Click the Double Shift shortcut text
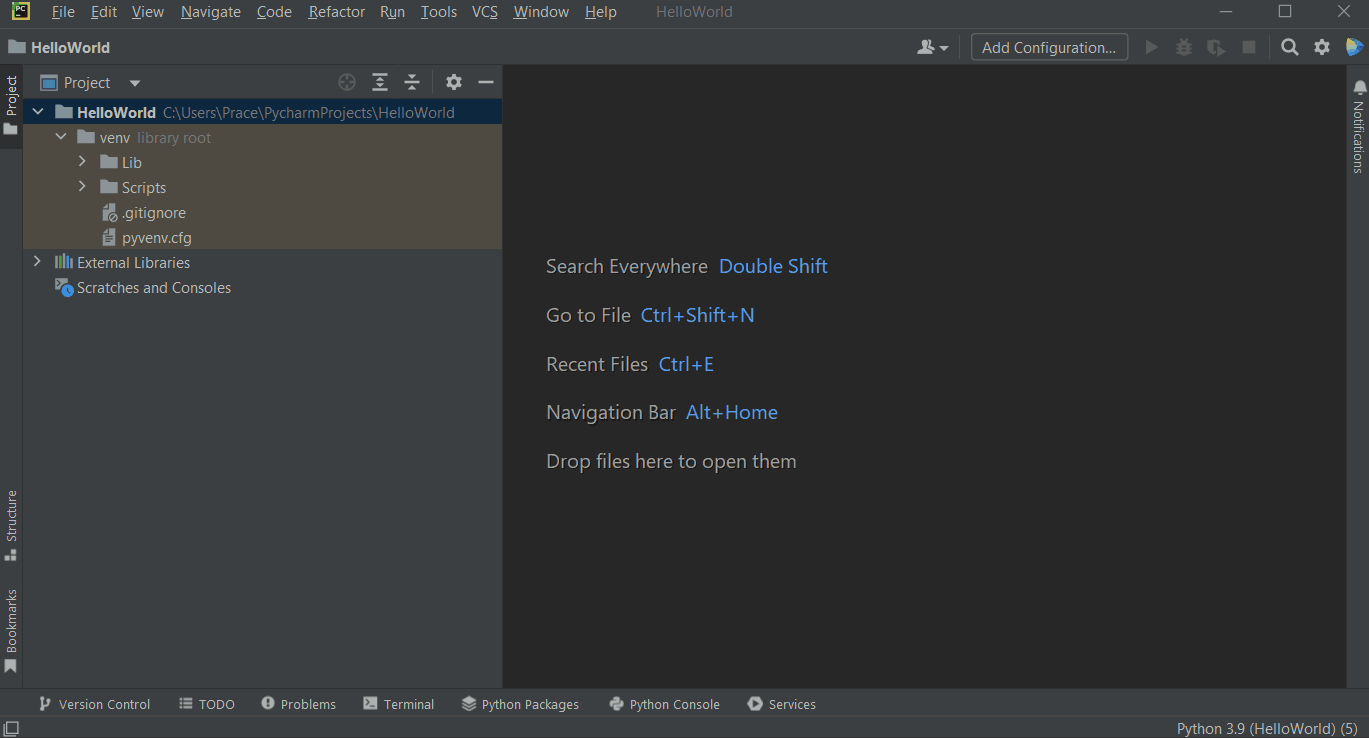Screen dimensions: 1369x738 [x=773, y=266]
